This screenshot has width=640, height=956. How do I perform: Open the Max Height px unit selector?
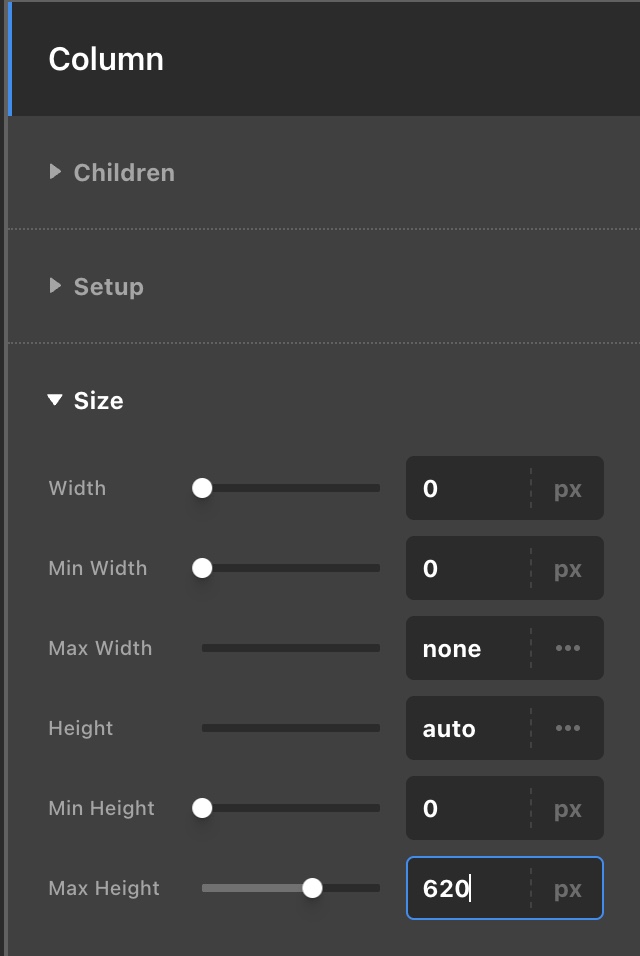[x=567, y=889]
